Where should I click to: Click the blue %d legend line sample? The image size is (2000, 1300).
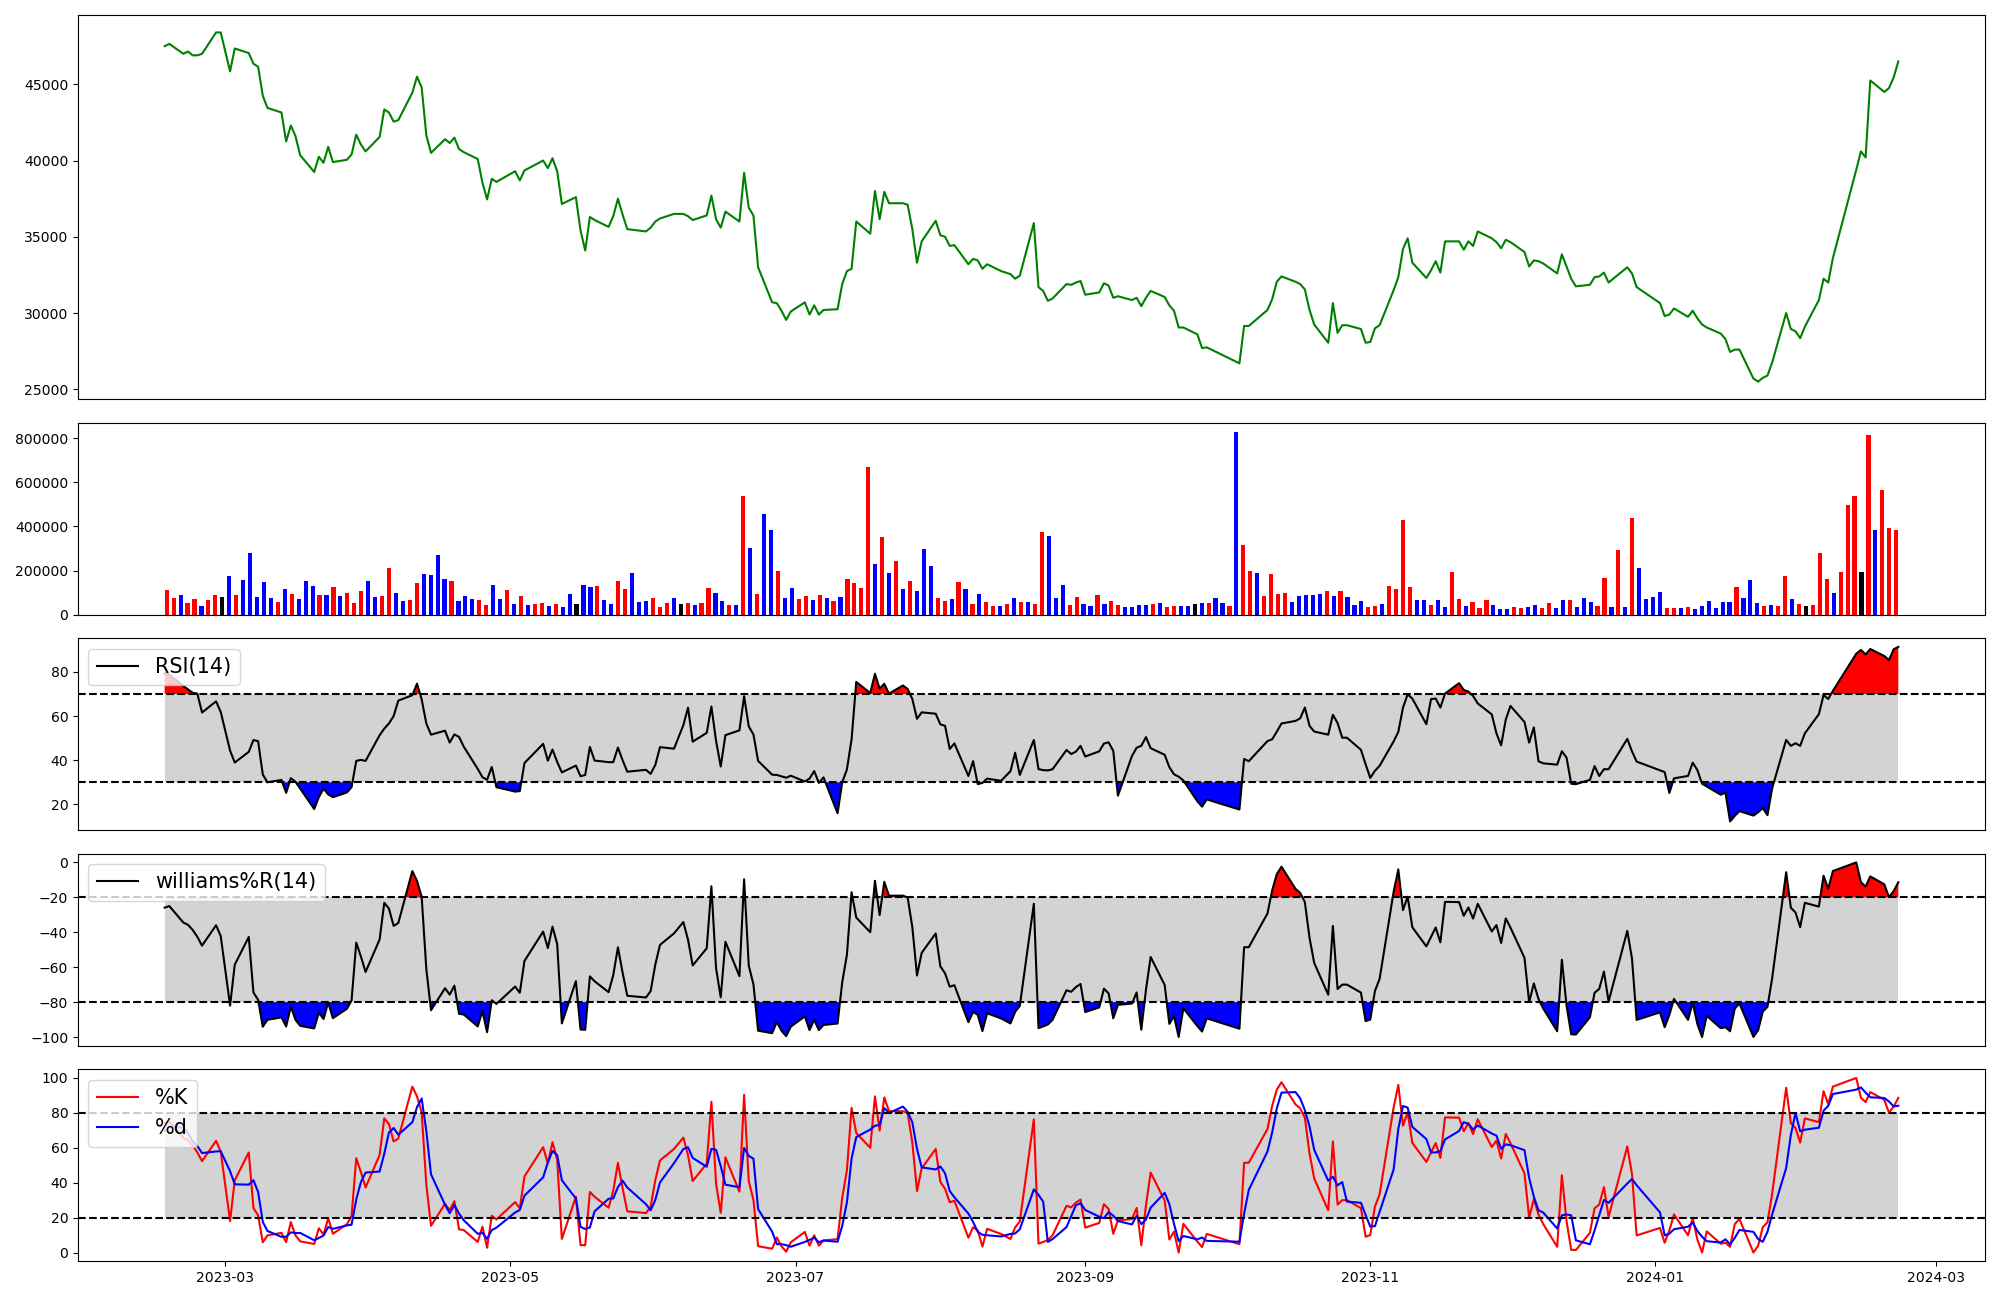click(x=117, y=1128)
